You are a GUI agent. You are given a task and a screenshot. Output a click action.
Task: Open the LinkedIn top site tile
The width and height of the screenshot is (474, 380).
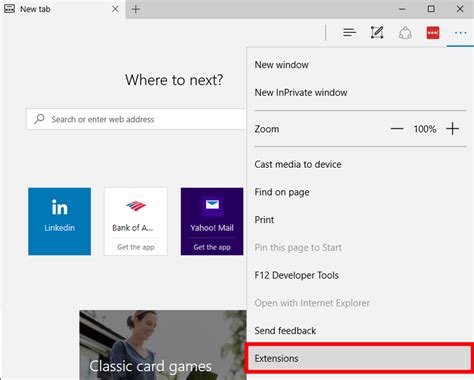[59, 221]
